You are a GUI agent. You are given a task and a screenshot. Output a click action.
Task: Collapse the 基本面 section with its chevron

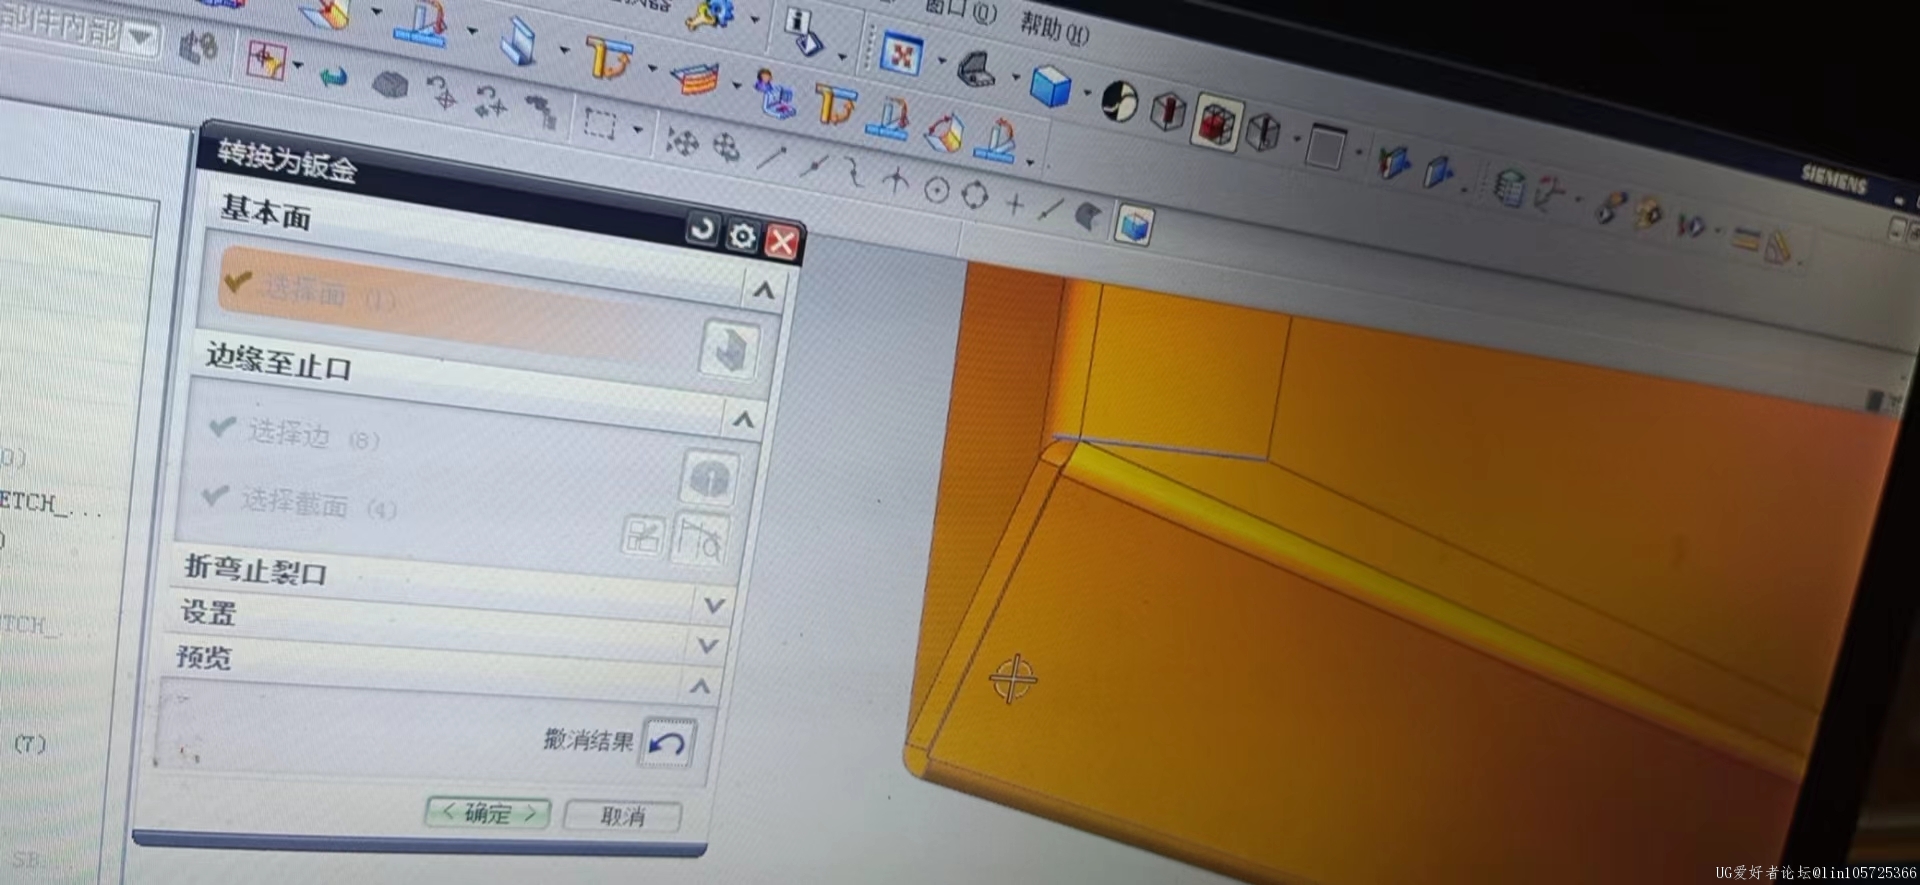[764, 290]
